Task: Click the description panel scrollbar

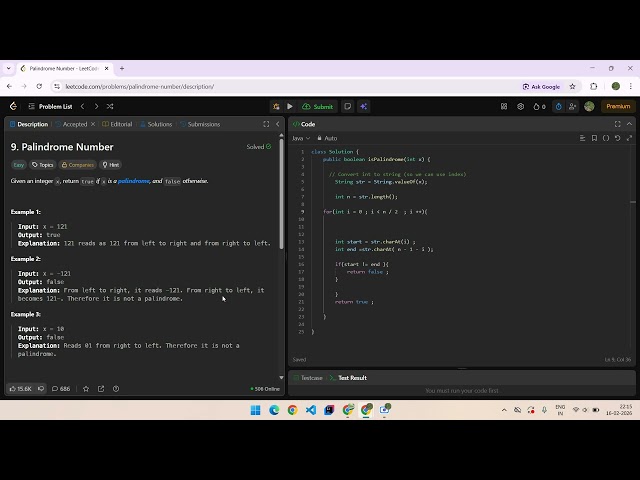Action: pyautogui.click(x=281, y=194)
